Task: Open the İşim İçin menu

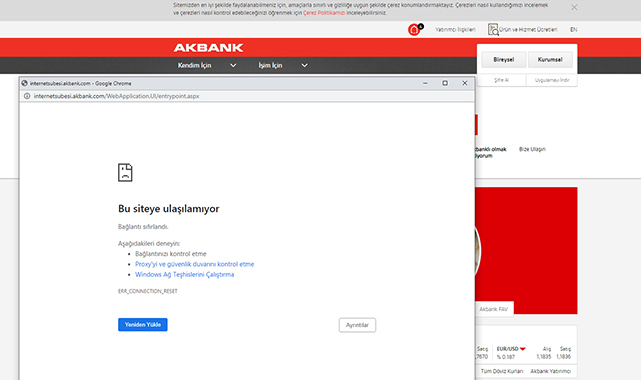Action: tap(270, 65)
